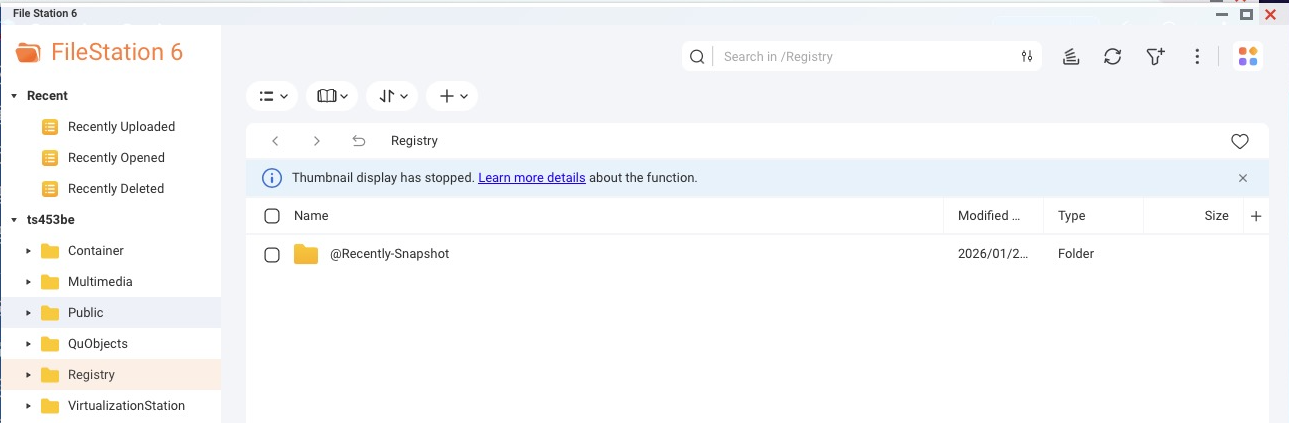Image resolution: width=1289 pixels, height=423 pixels.
Task: Select the Multimedia folder in sidebar
Action: click(100, 282)
